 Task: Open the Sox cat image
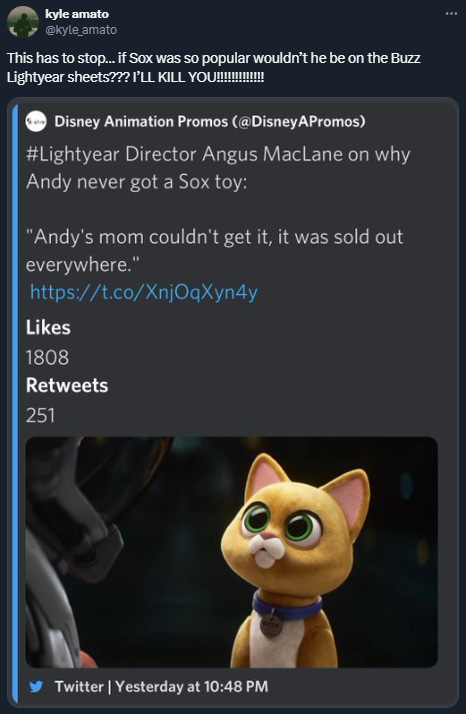[231, 552]
